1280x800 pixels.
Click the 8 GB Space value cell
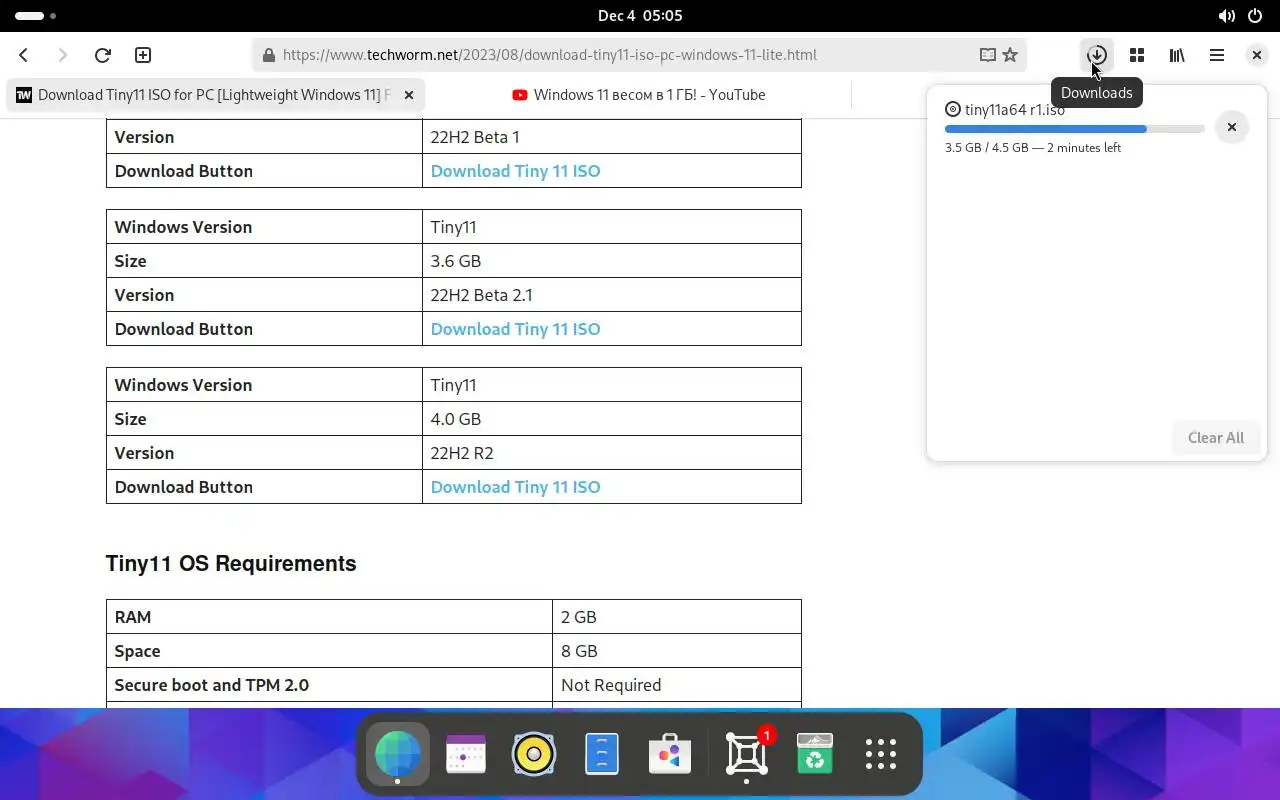point(677,651)
